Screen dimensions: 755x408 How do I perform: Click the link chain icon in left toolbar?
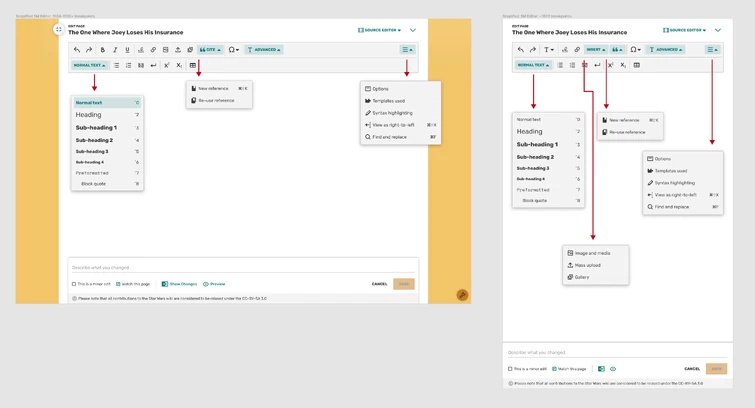click(153, 50)
